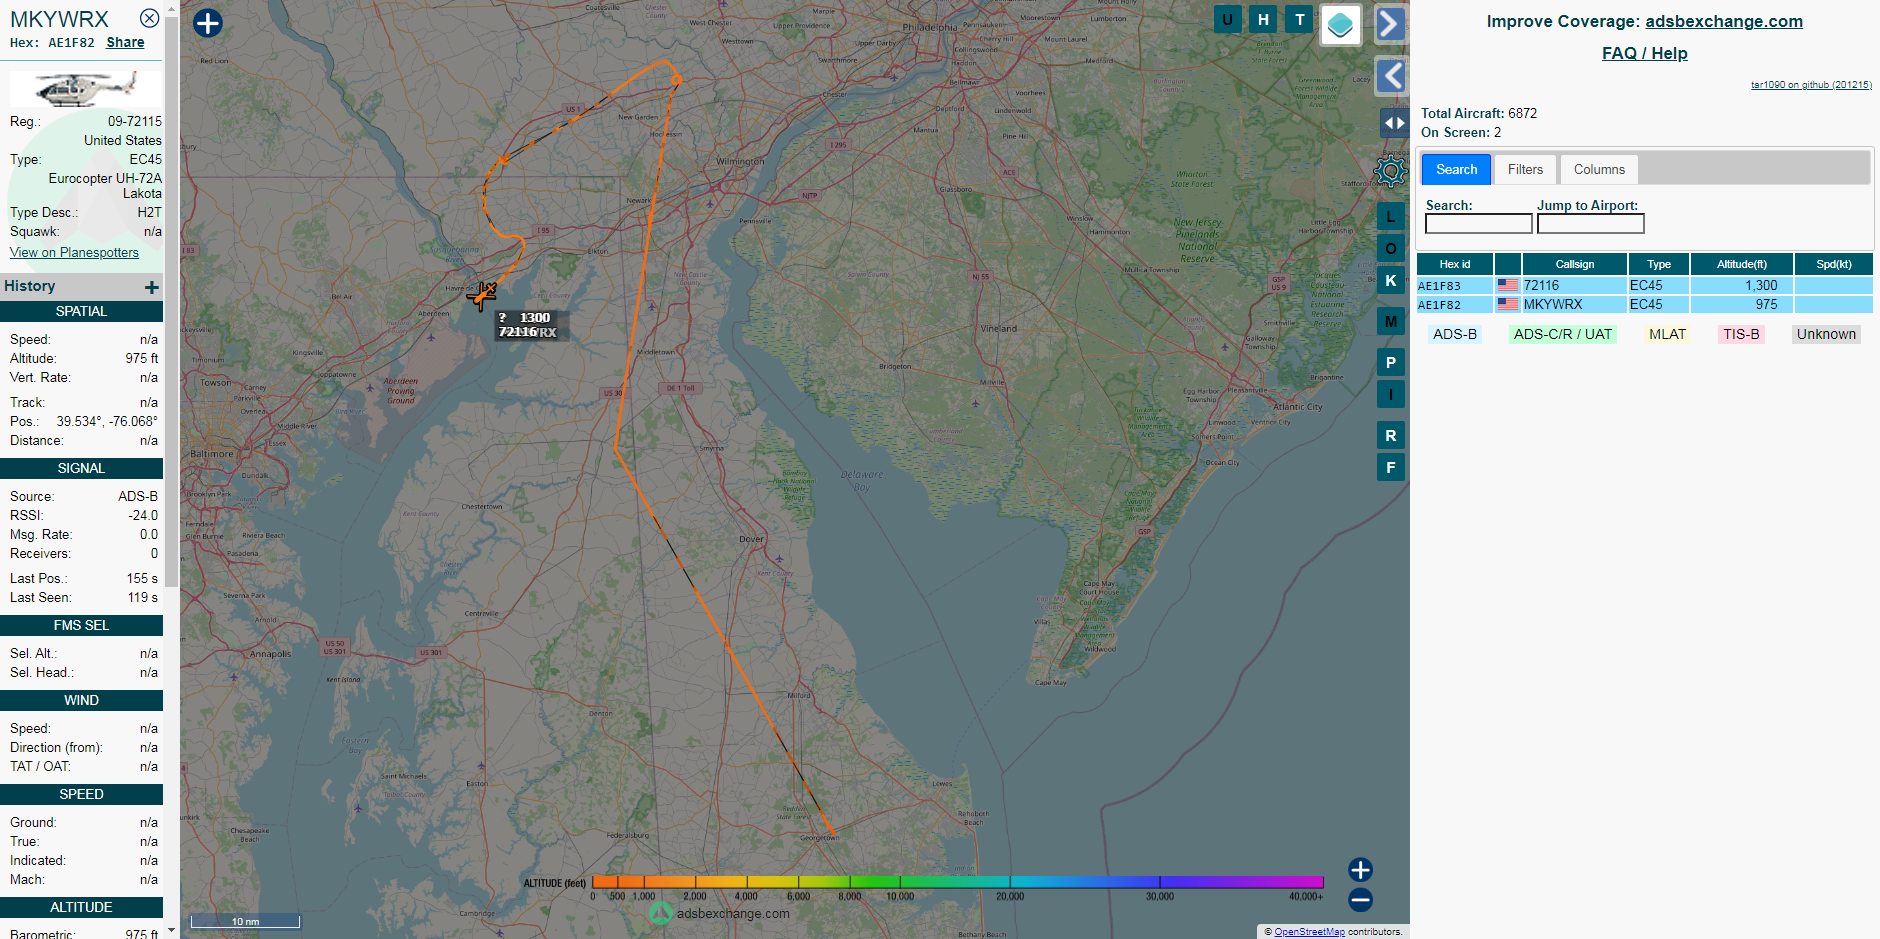Image resolution: width=1880 pixels, height=939 pixels.
Task: Click the SIGNAL section header
Action: [x=81, y=469]
